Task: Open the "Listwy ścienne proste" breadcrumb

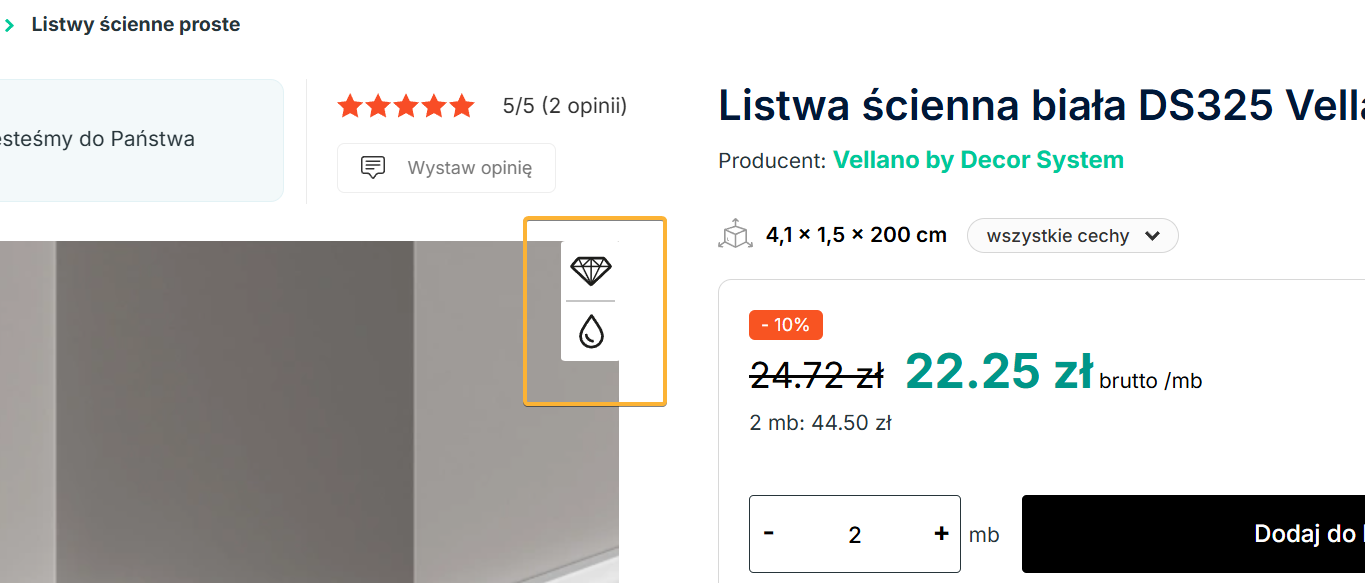Action: pyautogui.click(x=136, y=25)
